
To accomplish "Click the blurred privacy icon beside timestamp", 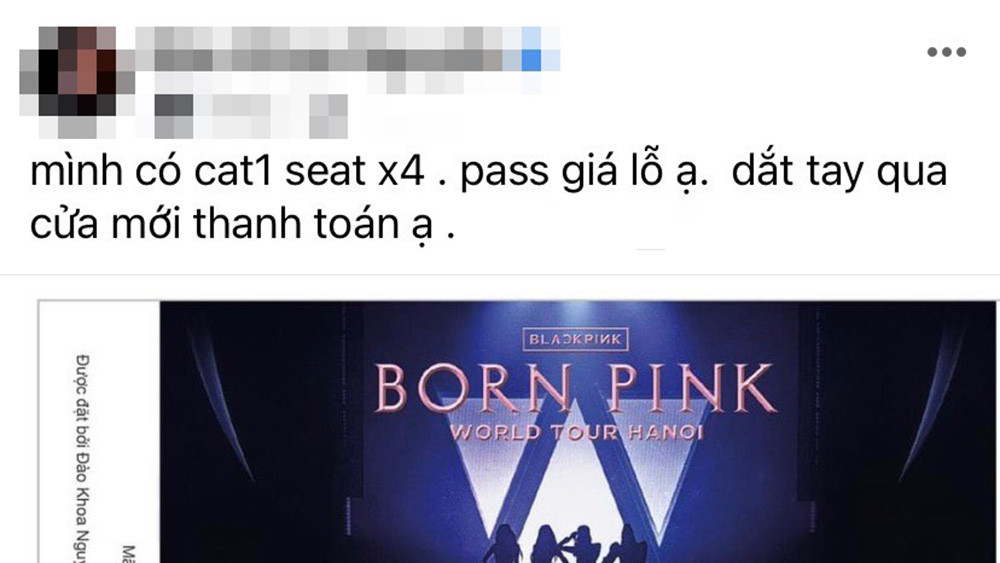I will 328,115.
